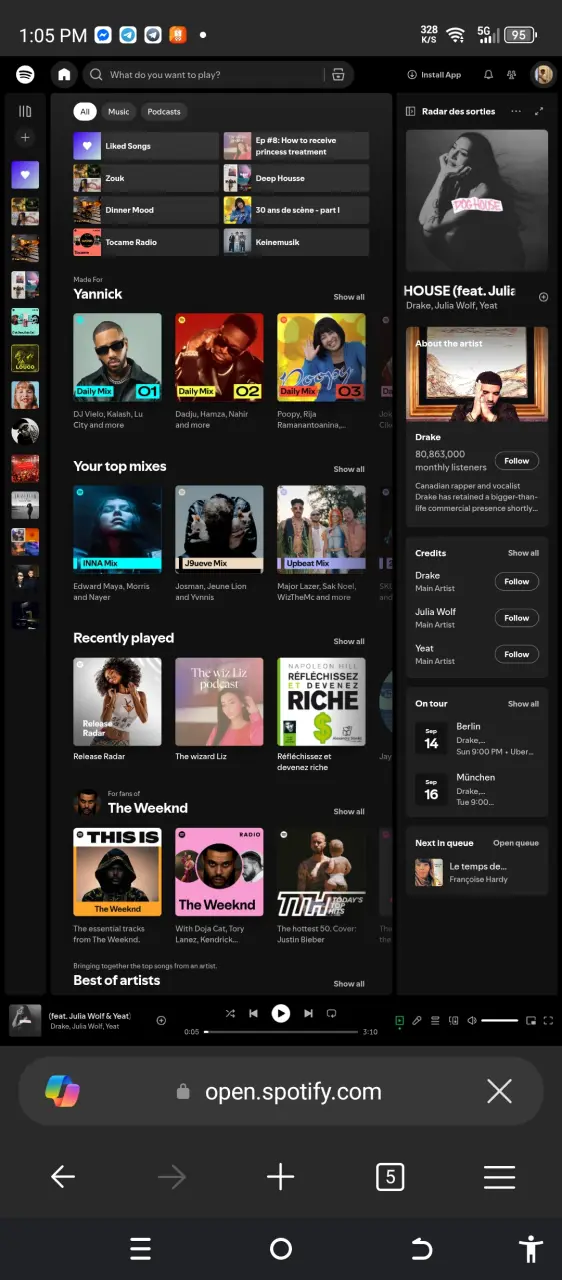Open Queue icon in player bar
The width and height of the screenshot is (562, 1280).
tap(435, 1020)
